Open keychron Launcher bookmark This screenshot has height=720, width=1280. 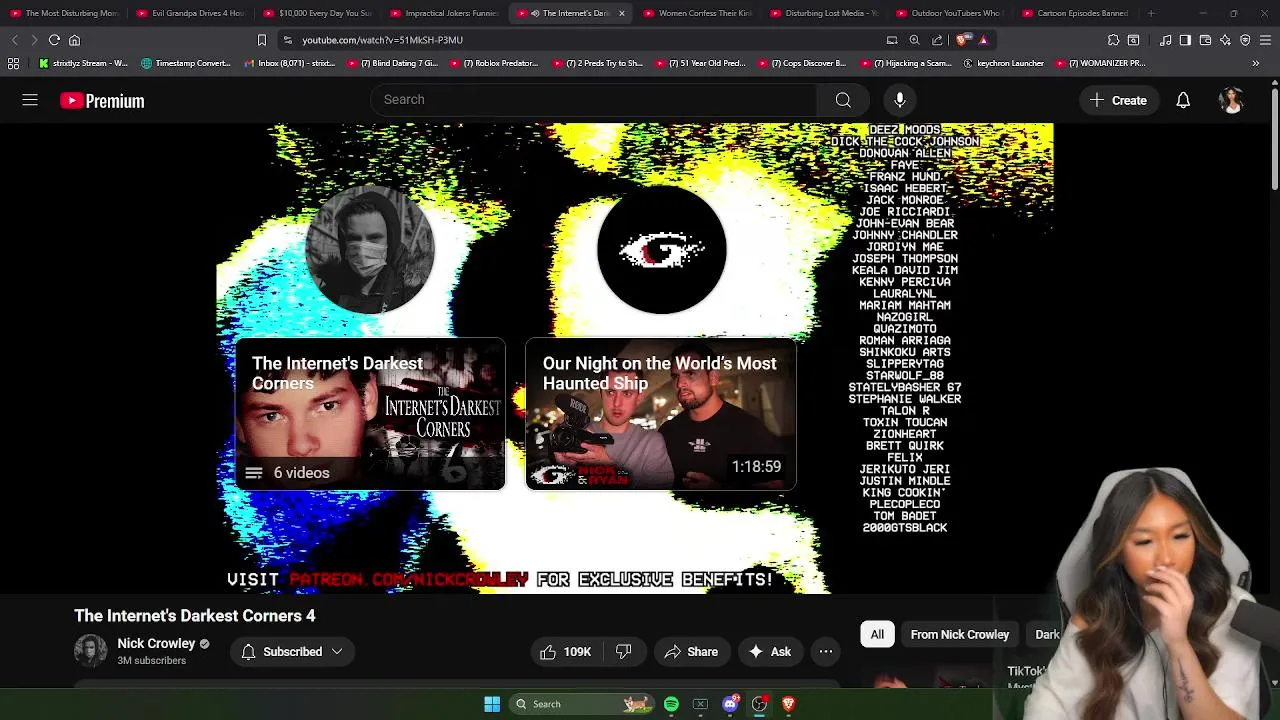click(x=1004, y=63)
